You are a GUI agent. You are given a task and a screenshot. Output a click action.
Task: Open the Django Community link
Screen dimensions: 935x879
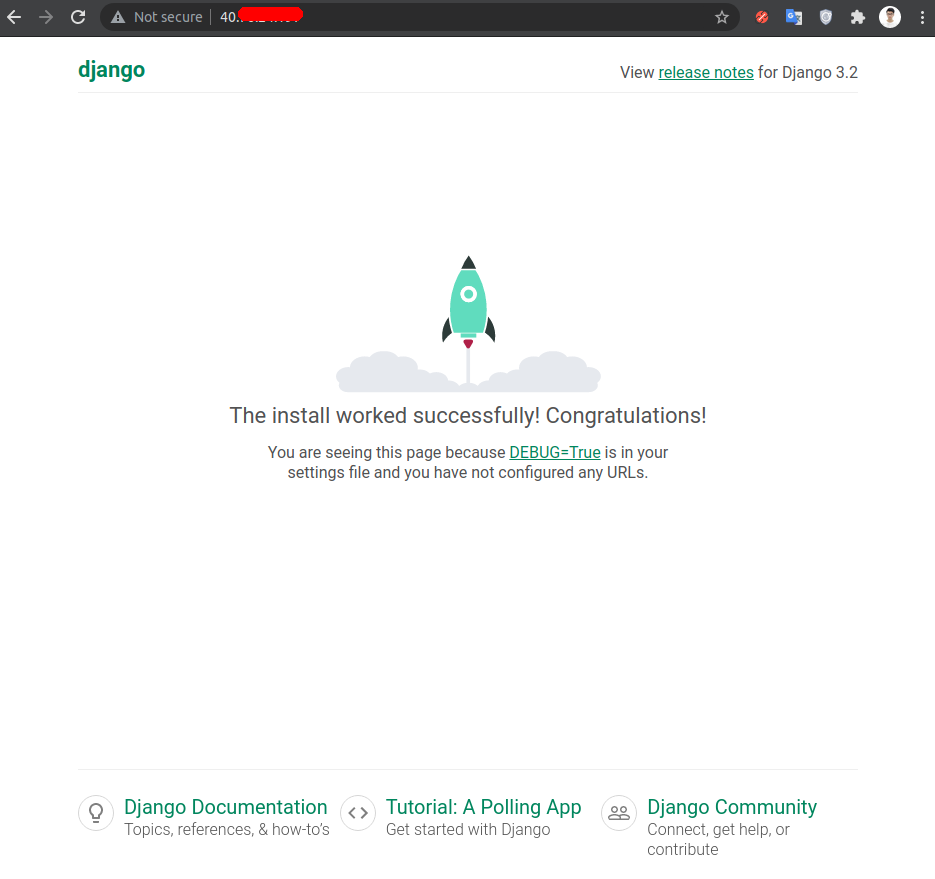[732, 807]
